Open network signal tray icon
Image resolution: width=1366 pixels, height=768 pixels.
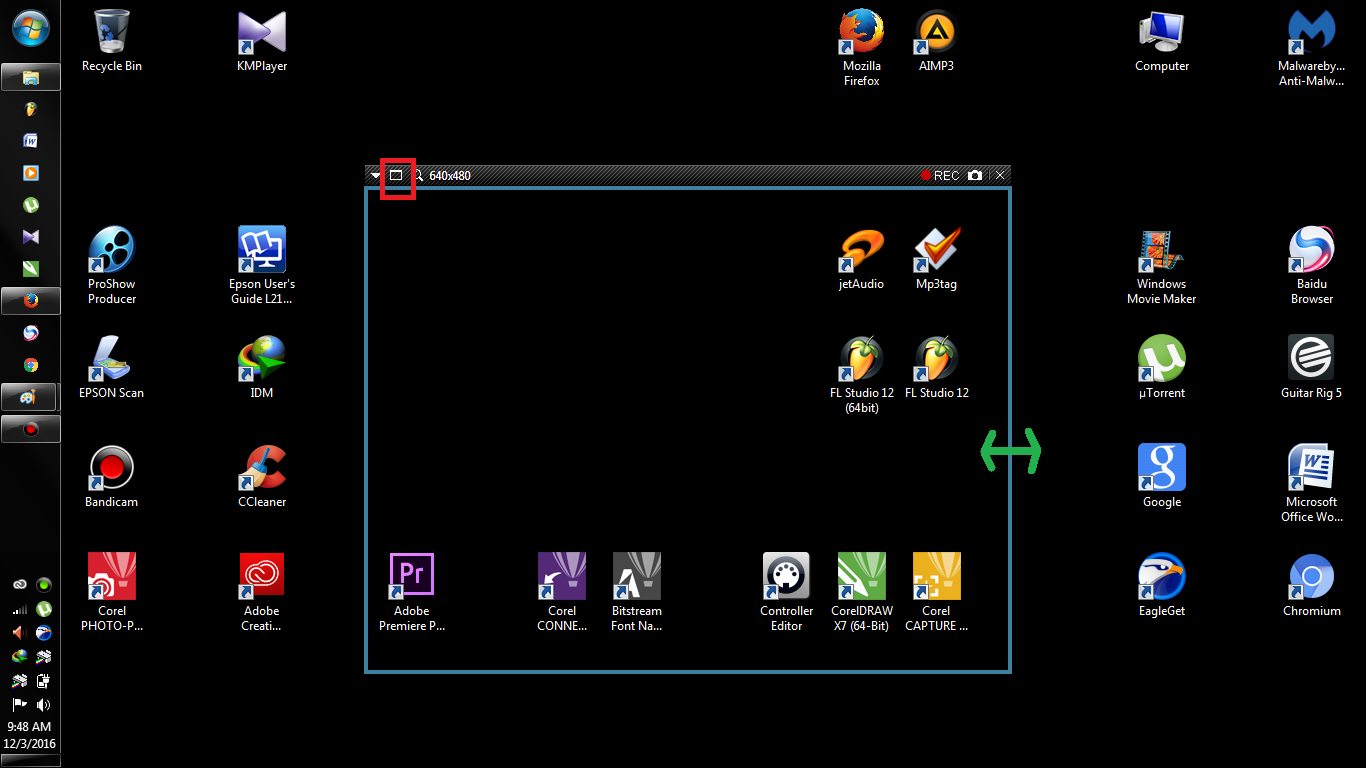click(x=19, y=609)
